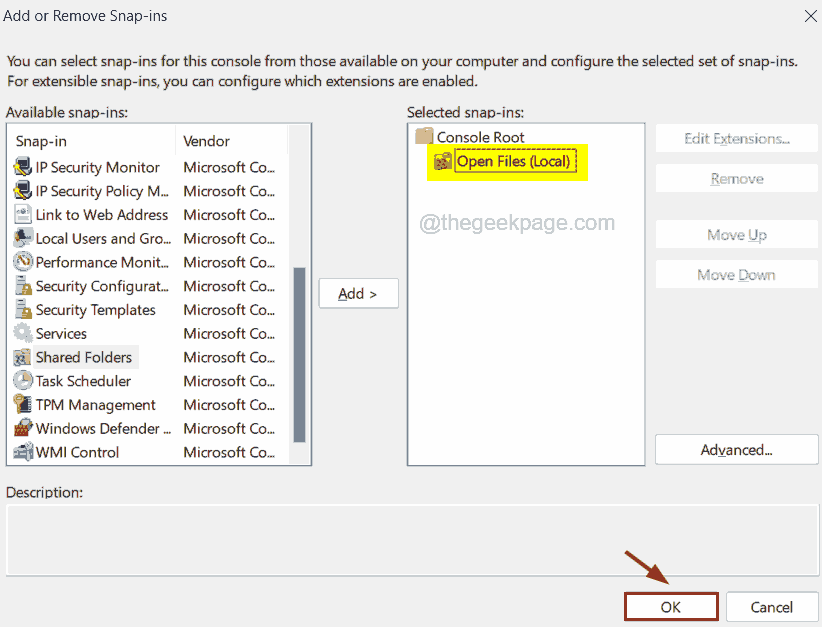
Task: Click the TPM Management icon
Action: [23, 405]
